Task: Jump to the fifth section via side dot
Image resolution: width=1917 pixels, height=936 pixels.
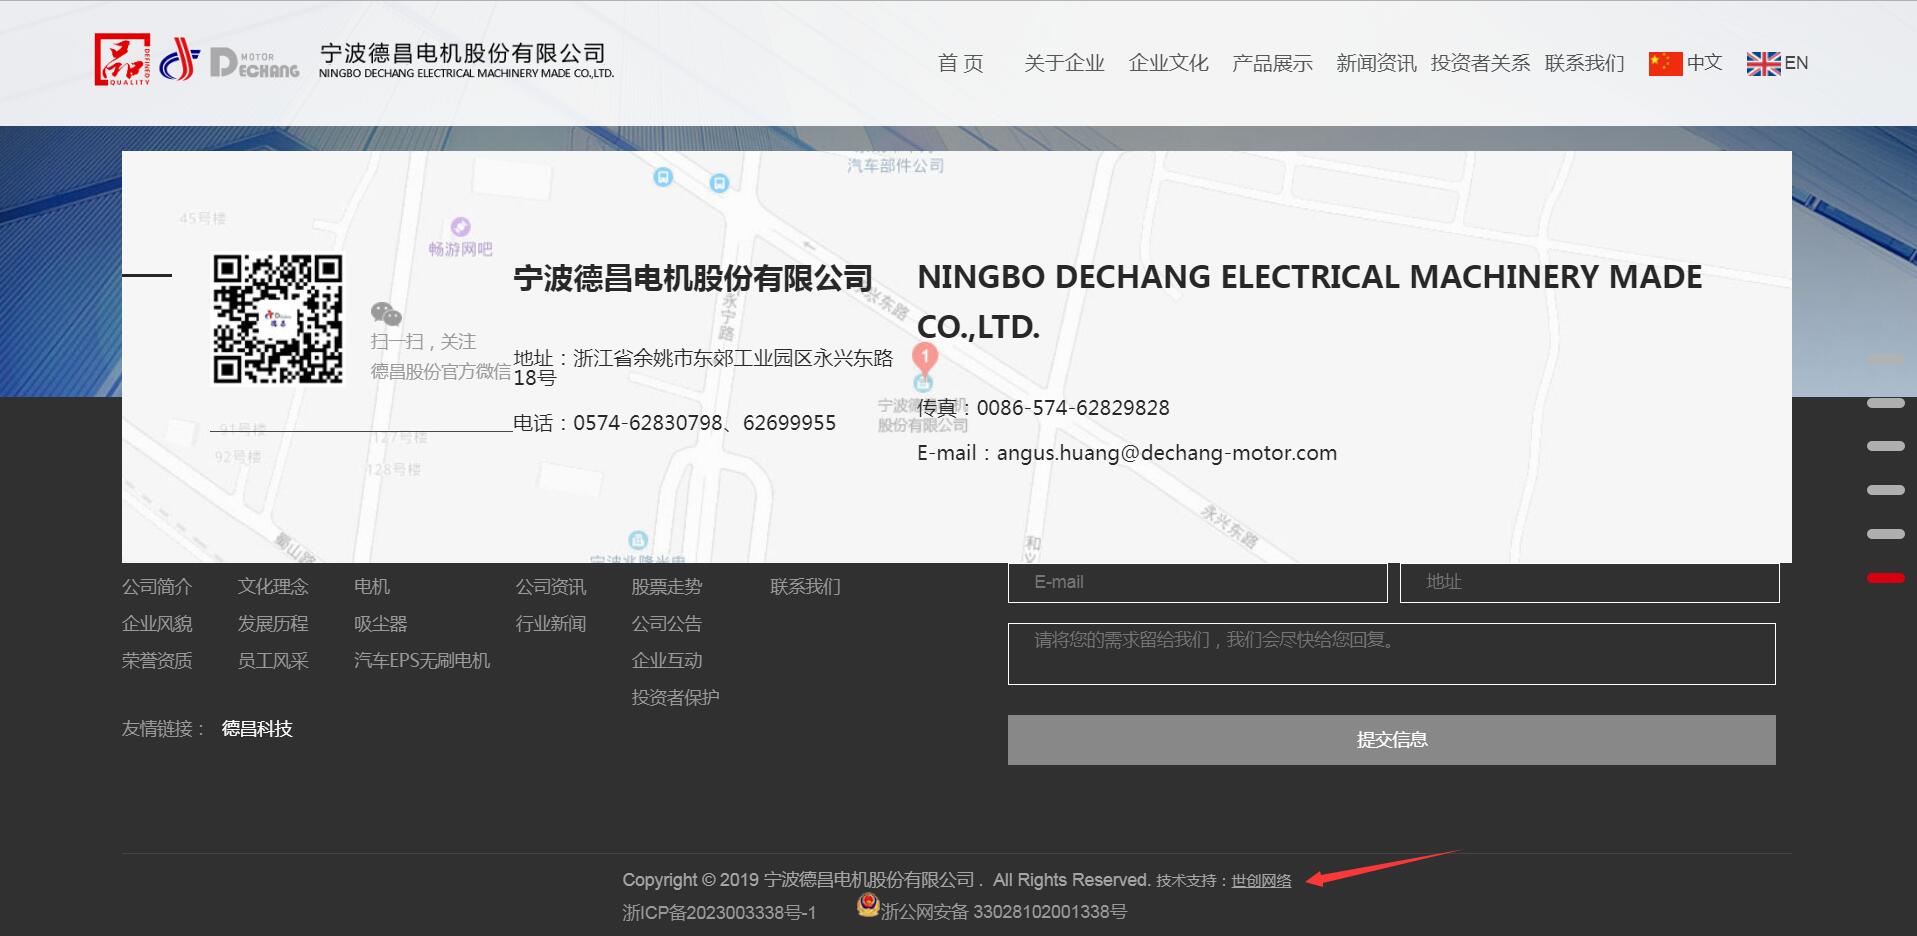Action: [x=1885, y=534]
